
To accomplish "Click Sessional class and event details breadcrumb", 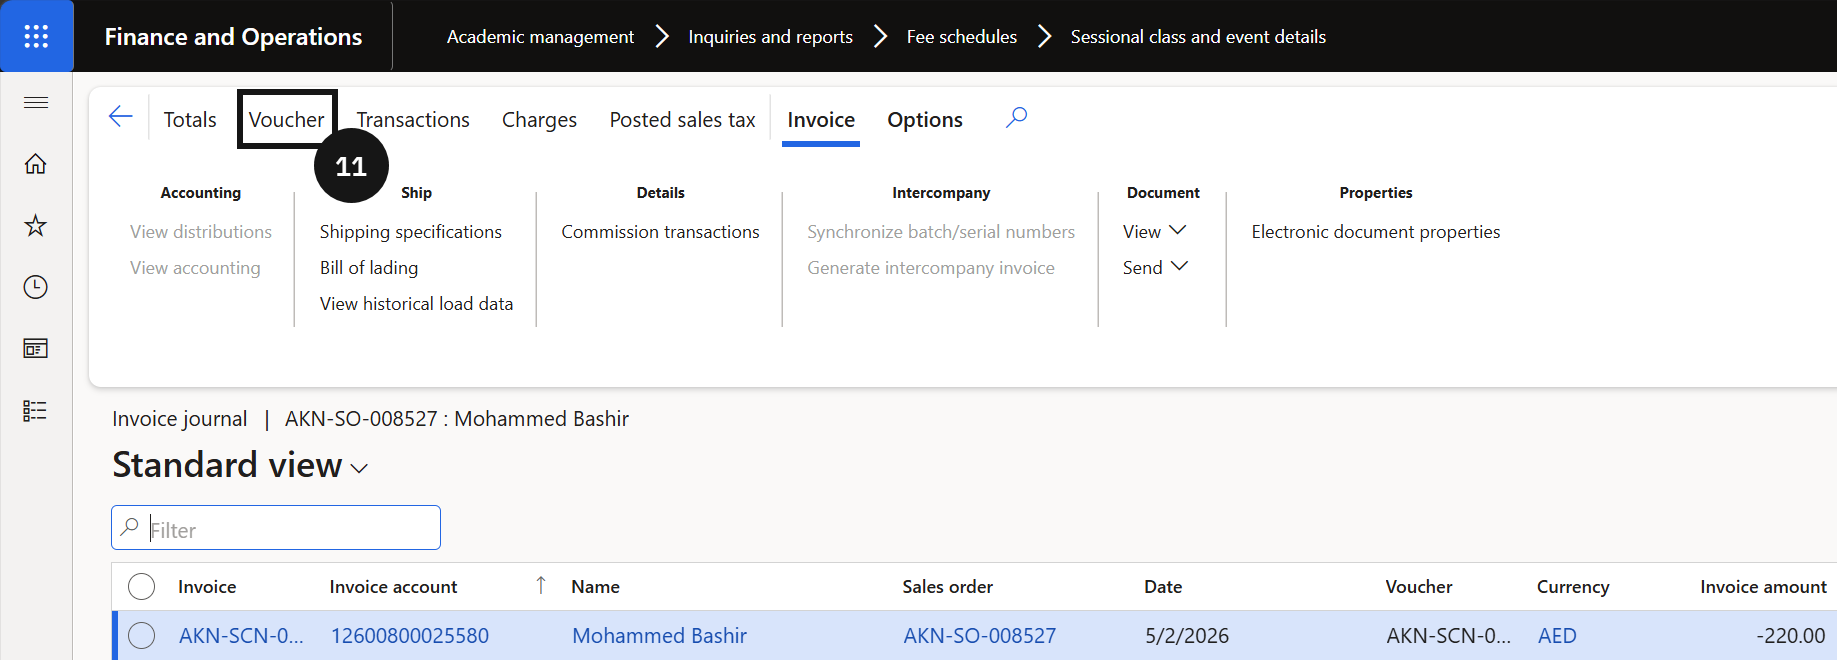I will pos(1198,37).
